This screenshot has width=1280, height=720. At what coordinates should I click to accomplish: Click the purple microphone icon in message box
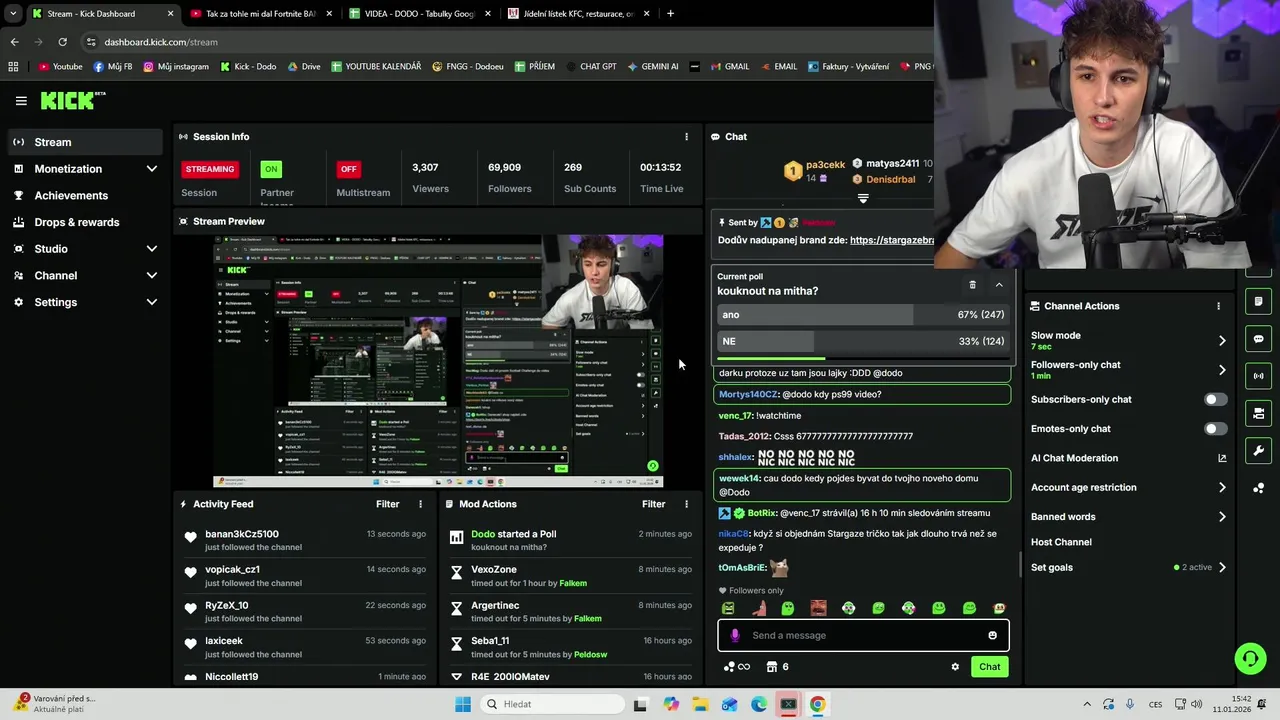click(x=735, y=635)
